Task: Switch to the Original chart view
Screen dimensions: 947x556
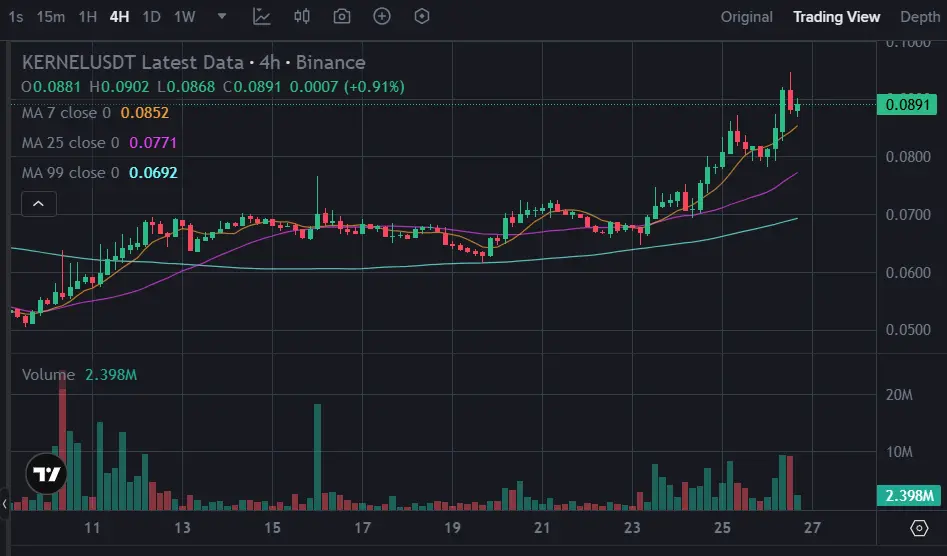Action: pos(746,17)
